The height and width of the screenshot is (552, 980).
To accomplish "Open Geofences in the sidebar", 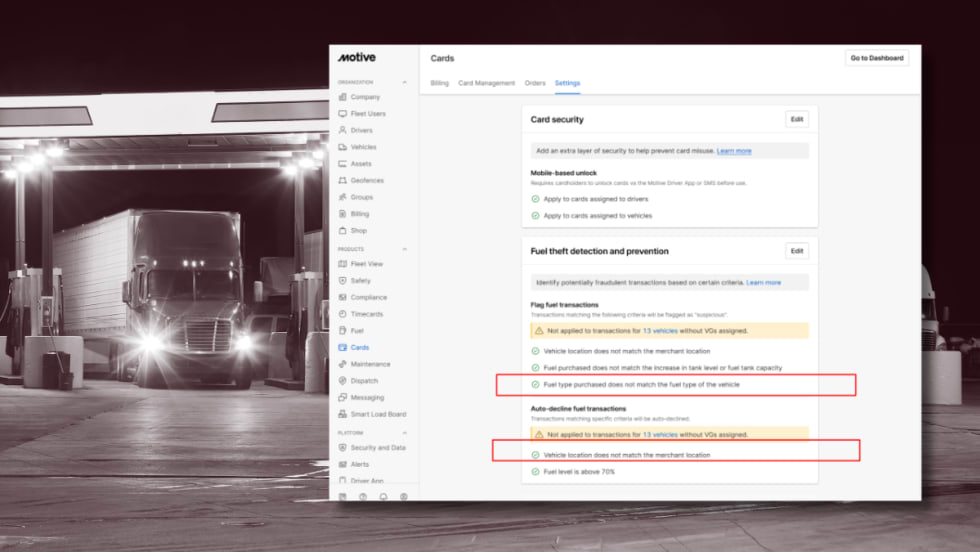I will pos(366,181).
